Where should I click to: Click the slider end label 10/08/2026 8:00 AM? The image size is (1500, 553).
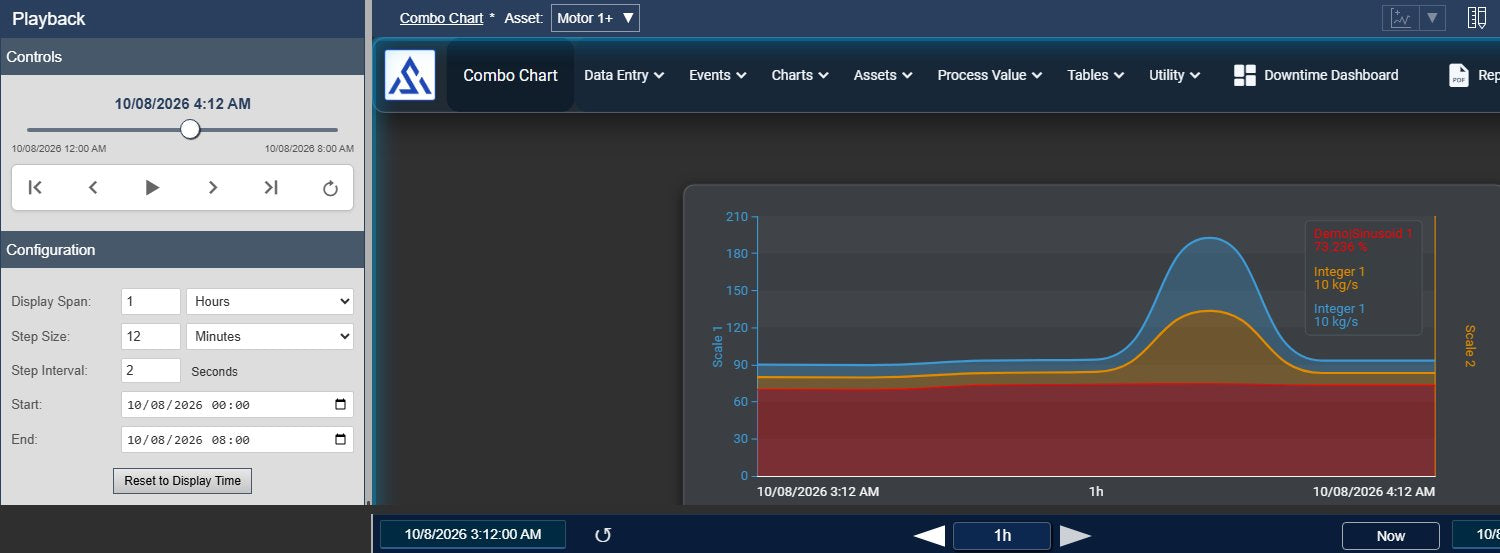(309, 148)
